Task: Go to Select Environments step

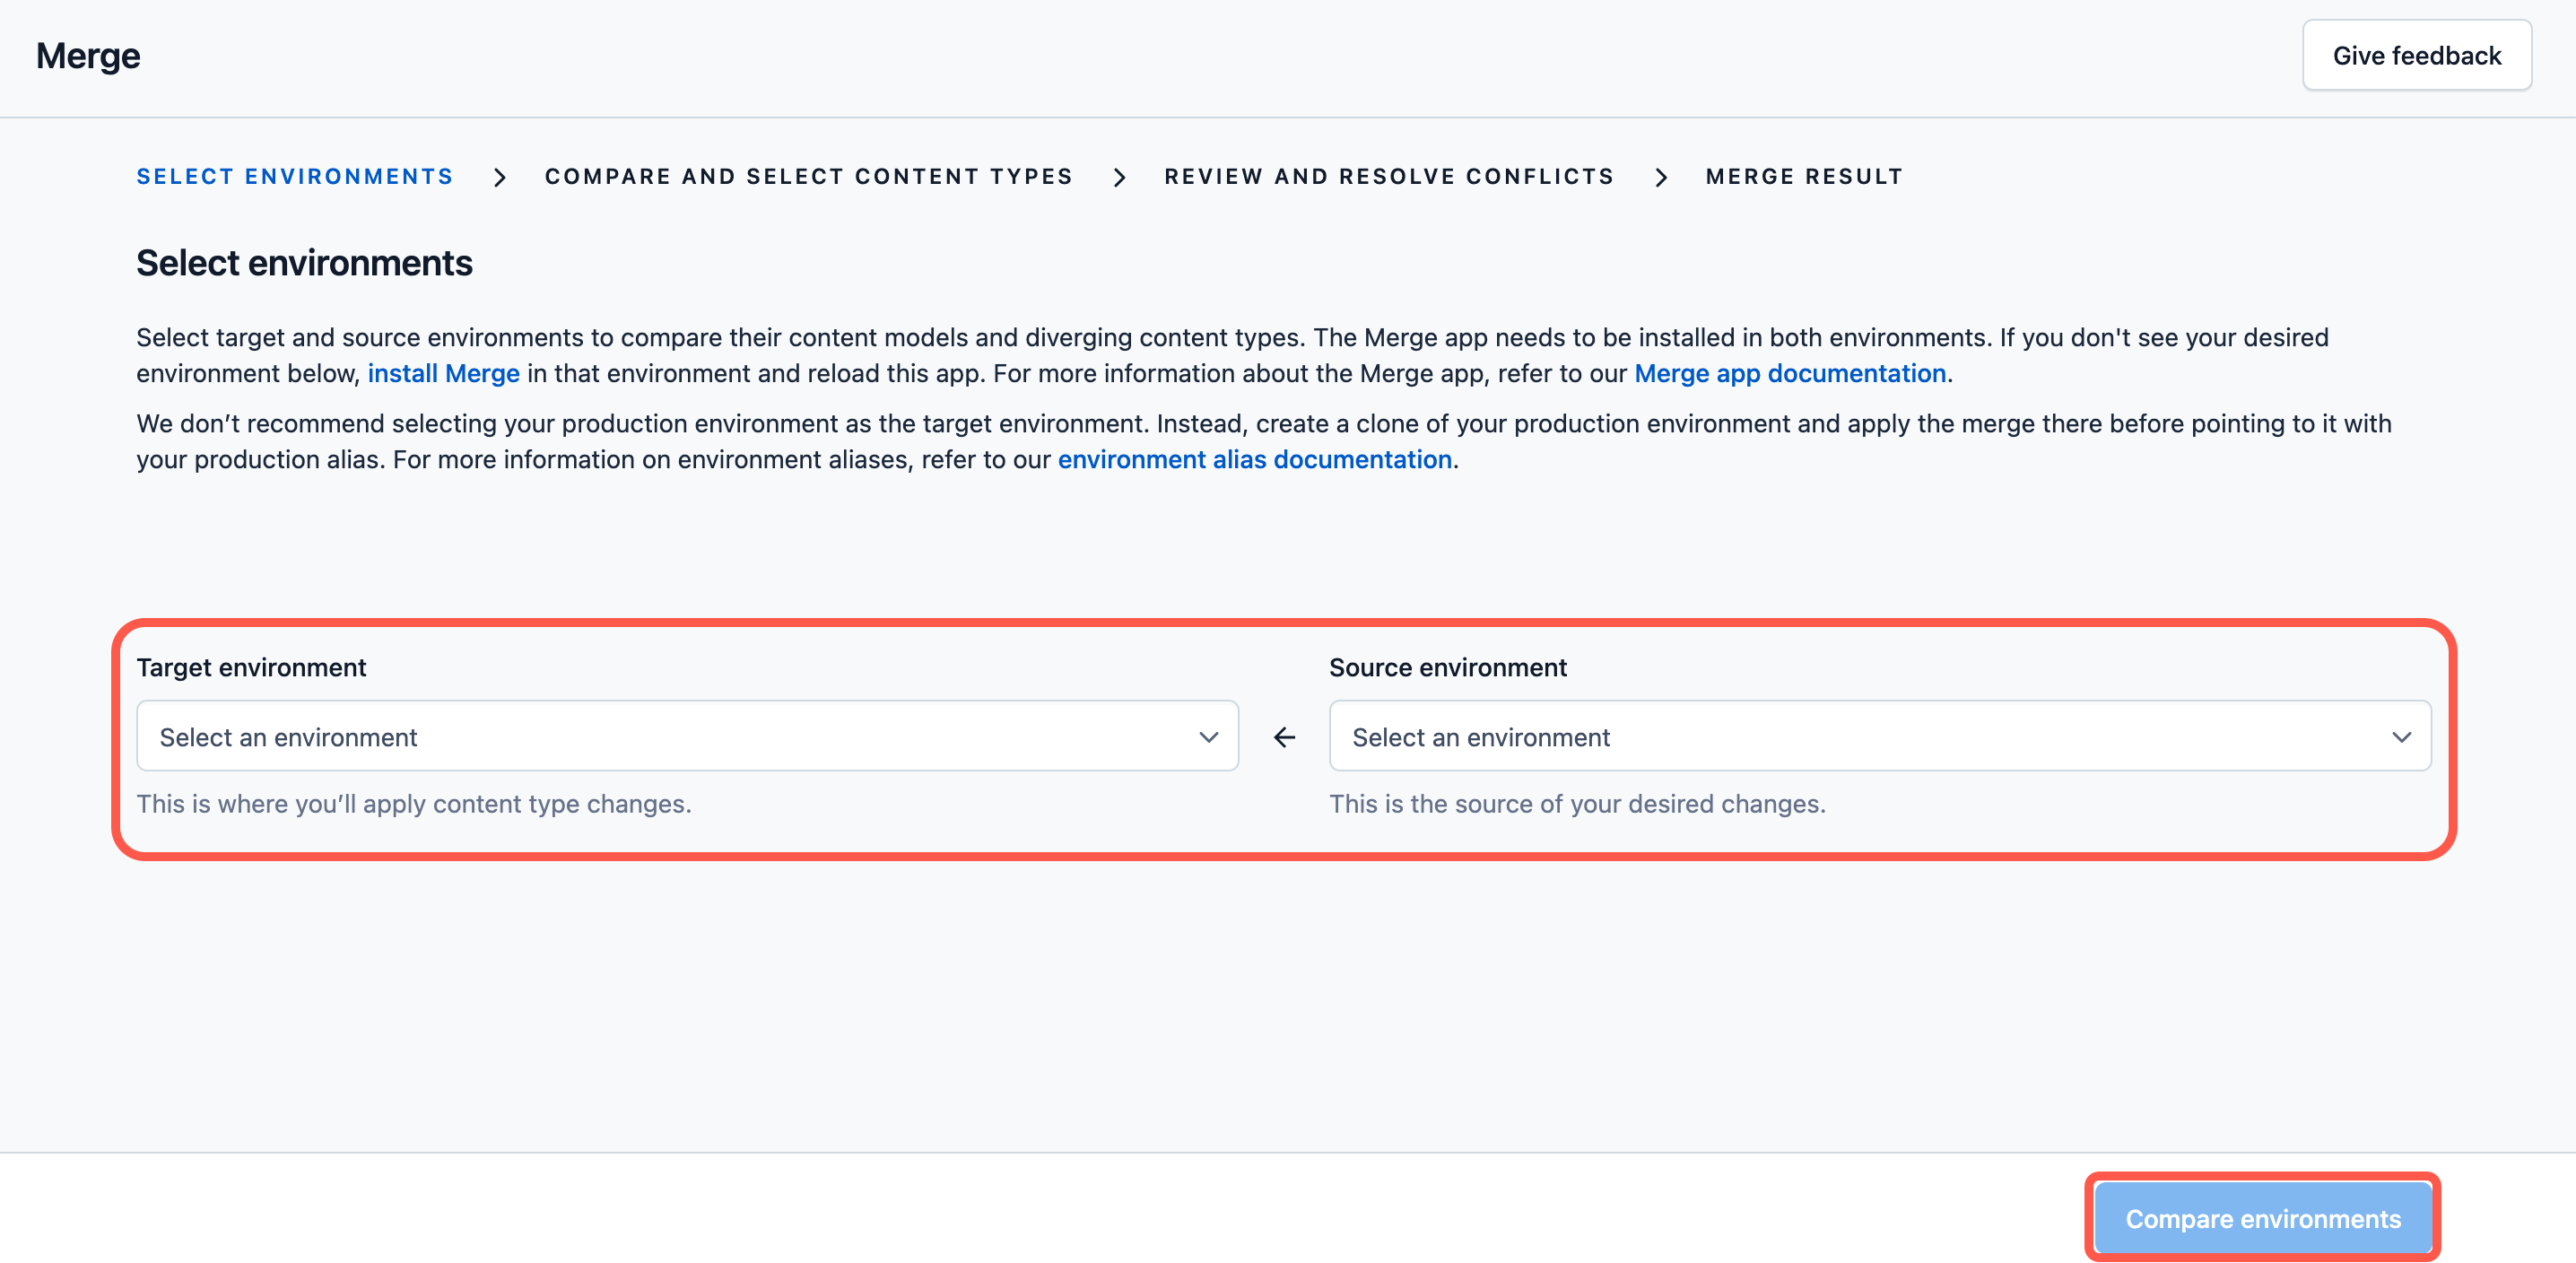Action: (x=295, y=177)
